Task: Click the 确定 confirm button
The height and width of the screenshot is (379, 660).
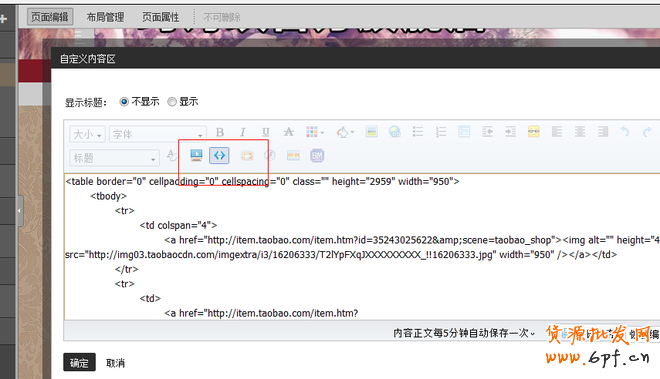Action: (79, 363)
